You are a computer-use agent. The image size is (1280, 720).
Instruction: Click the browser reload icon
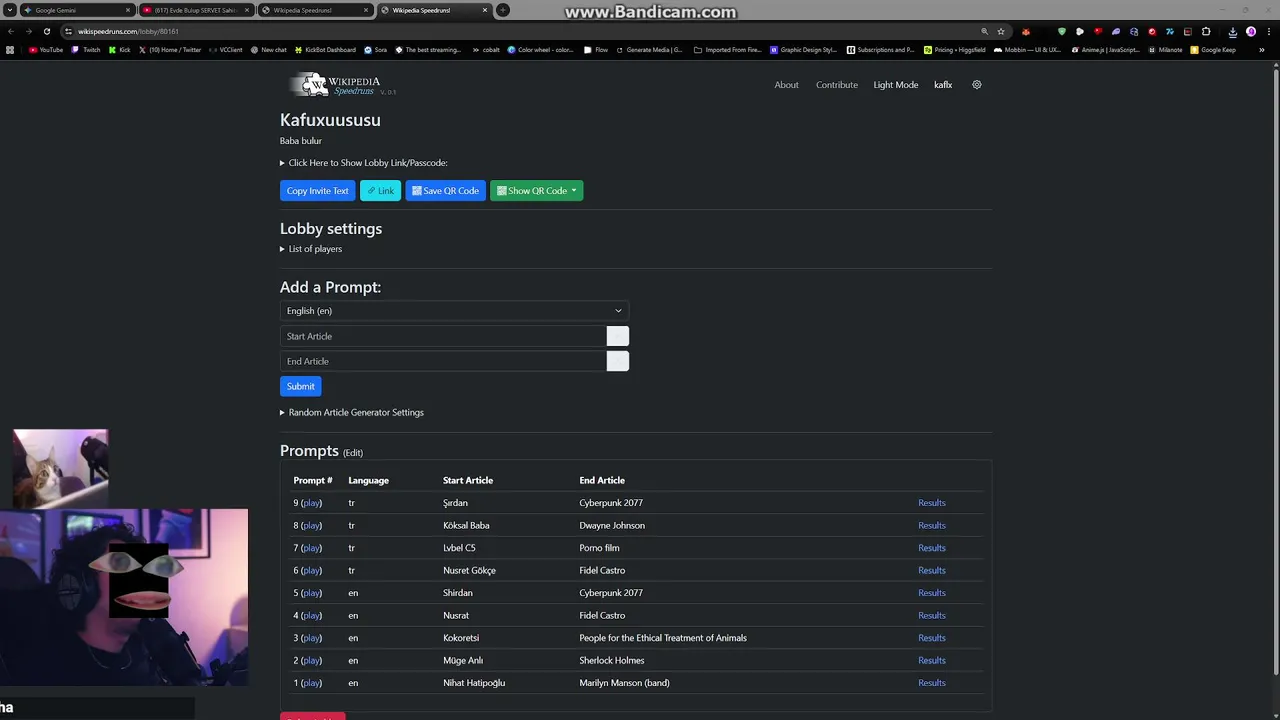pyautogui.click(x=46, y=31)
